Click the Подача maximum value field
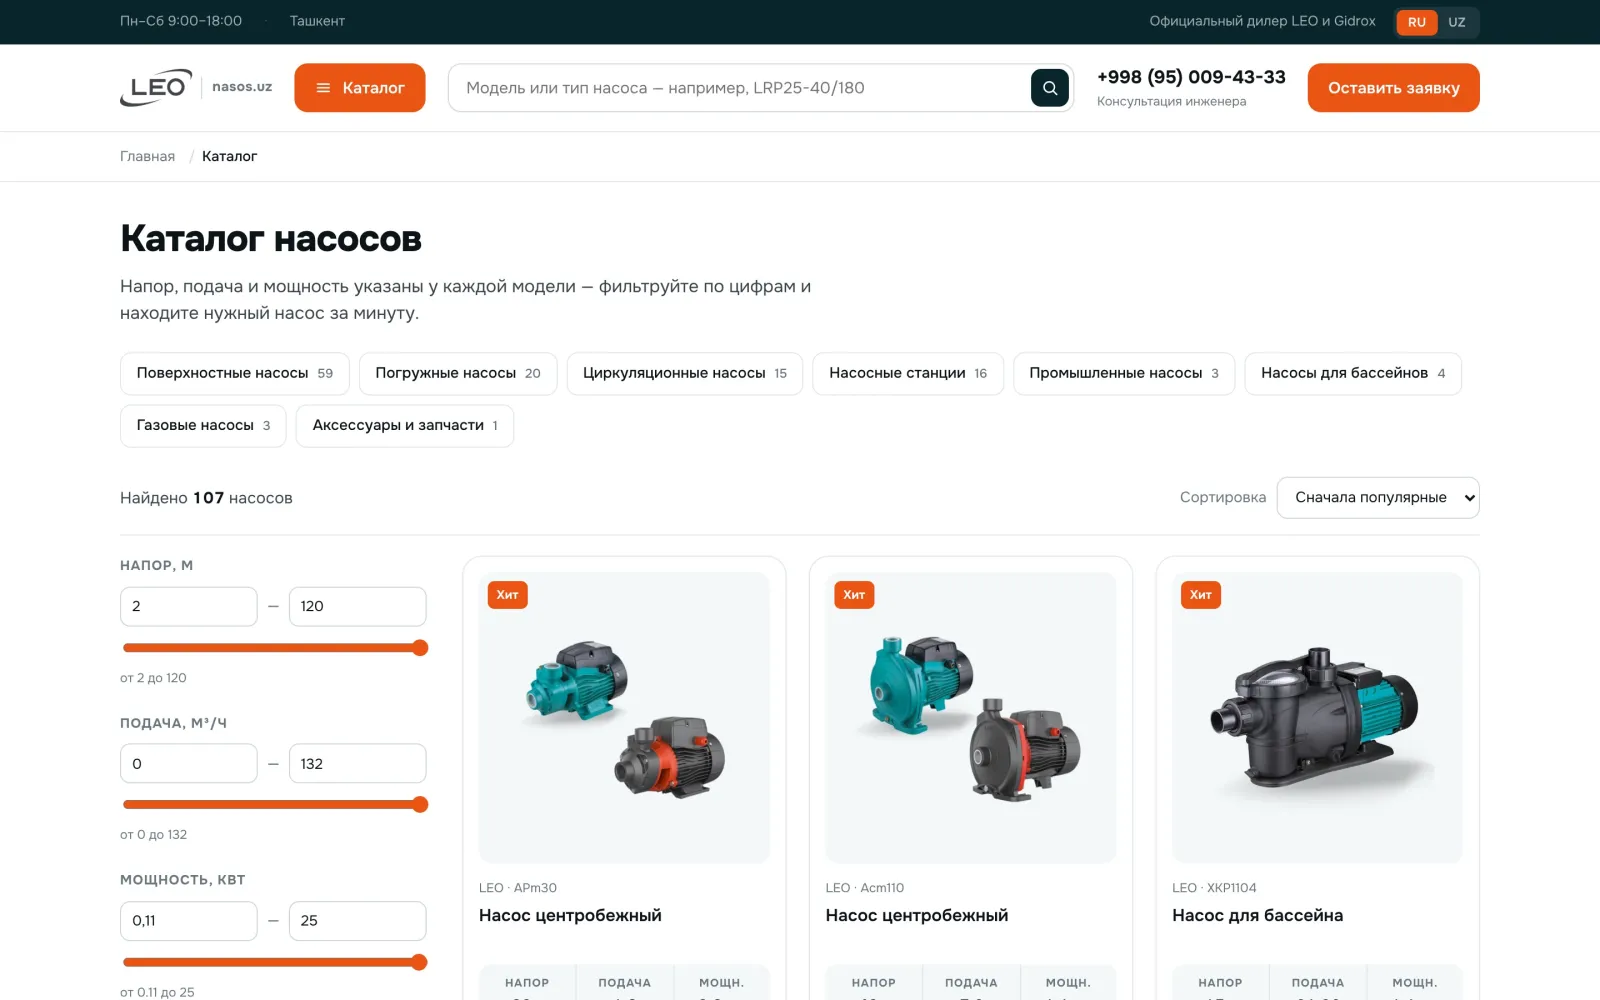The image size is (1600, 1000). coord(358,764)
